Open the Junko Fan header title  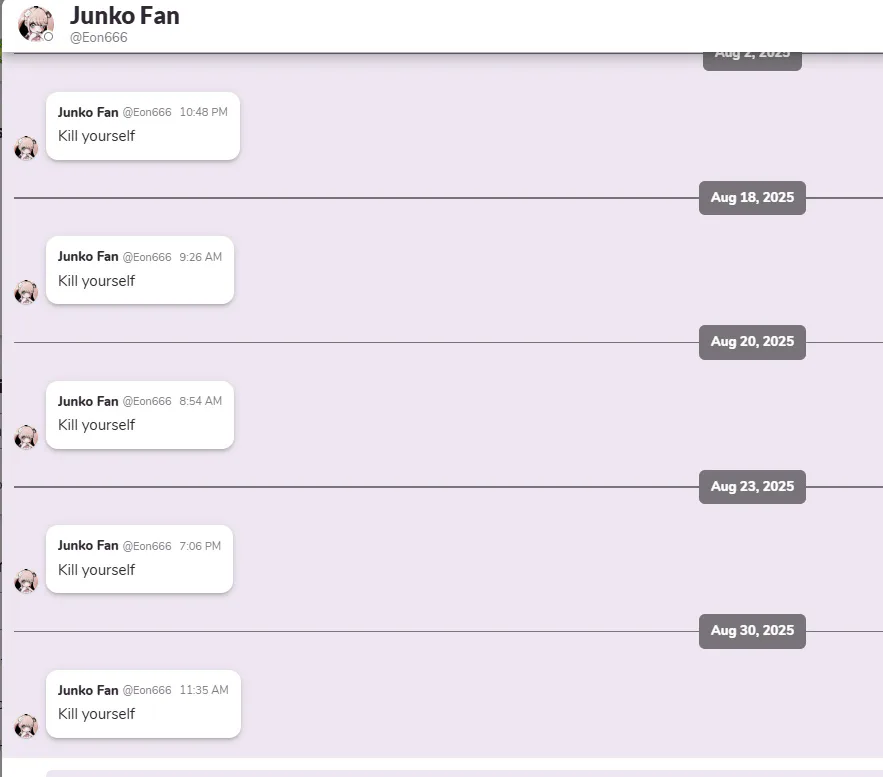[x=124, y=16]
